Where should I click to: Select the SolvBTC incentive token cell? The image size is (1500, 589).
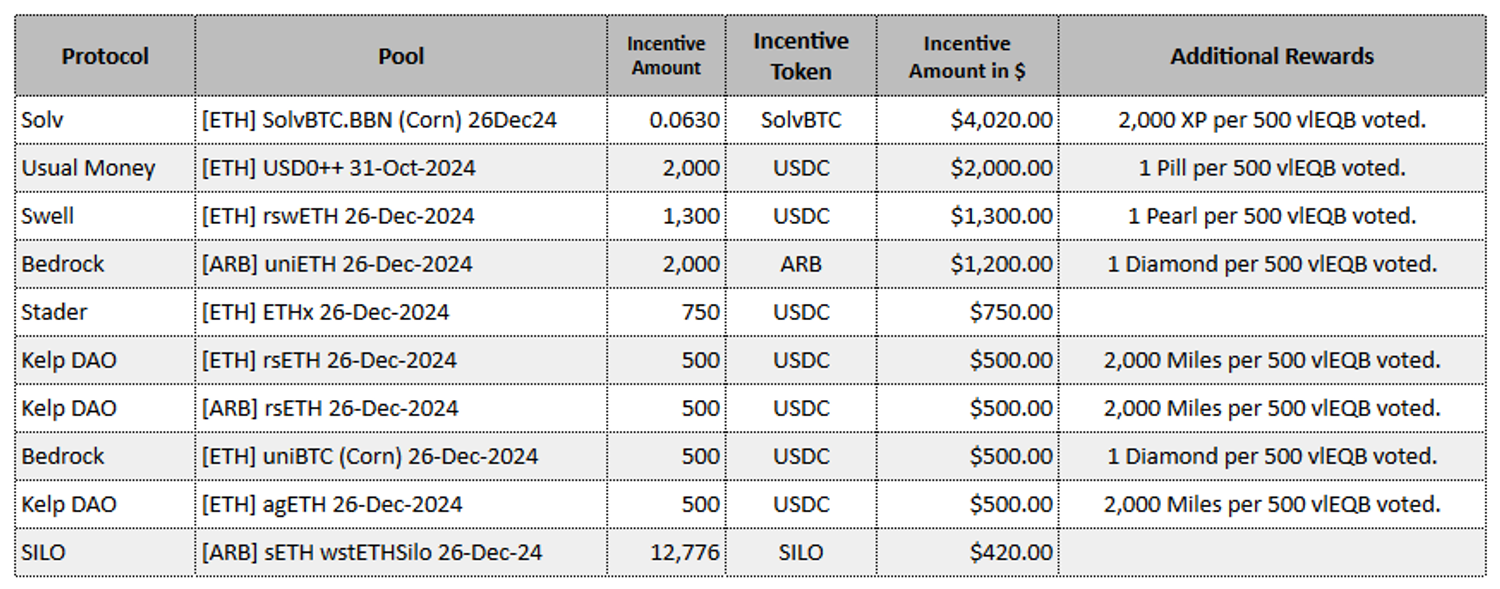(x=801, y=120)
